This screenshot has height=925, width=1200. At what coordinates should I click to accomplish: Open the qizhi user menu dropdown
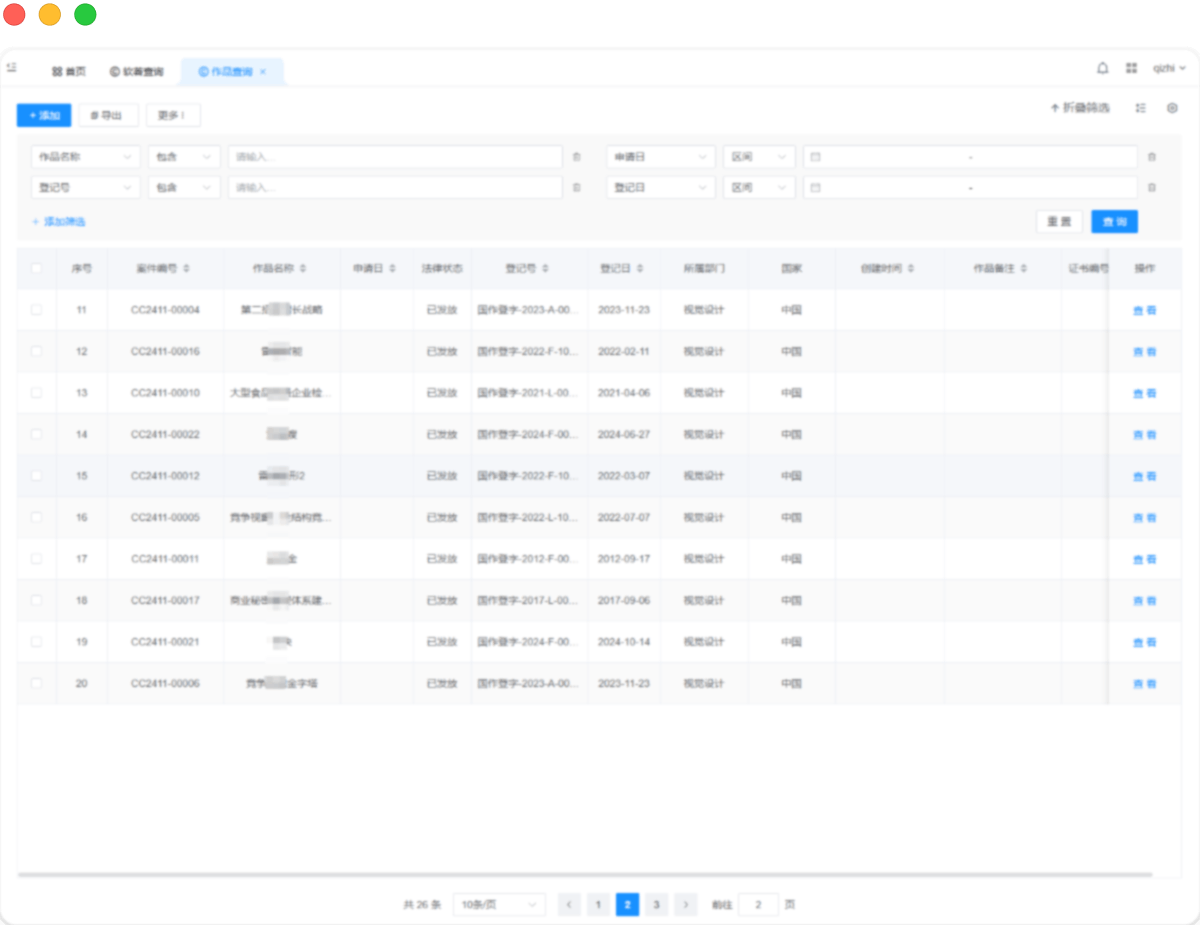click(1168, 68)
